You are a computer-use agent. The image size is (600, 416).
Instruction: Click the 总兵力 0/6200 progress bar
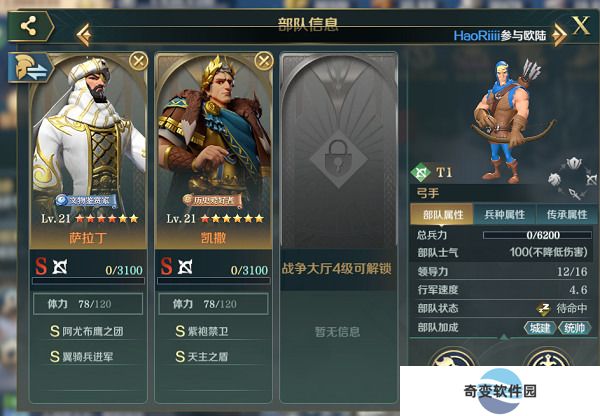537,235
